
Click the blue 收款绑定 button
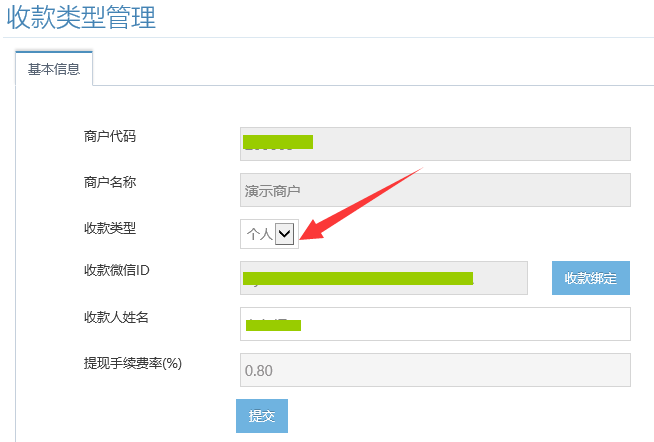[591, 278]
